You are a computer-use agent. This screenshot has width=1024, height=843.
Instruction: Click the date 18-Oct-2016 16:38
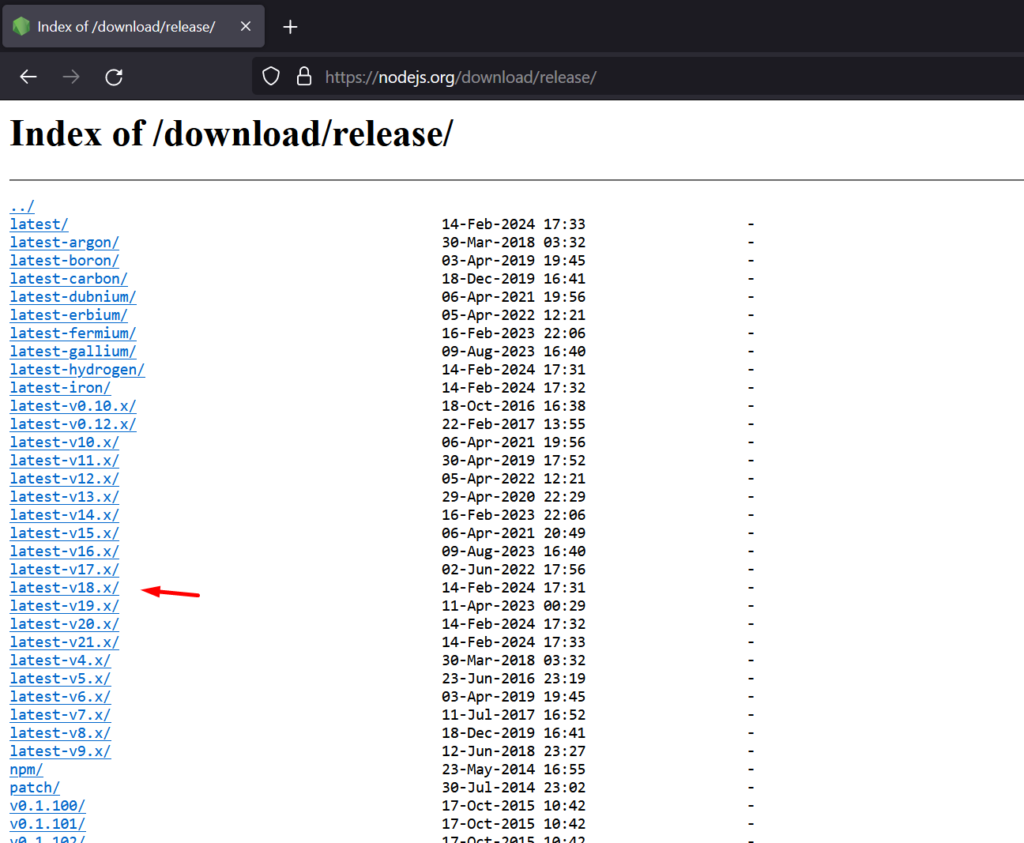(x=513, y=406)
